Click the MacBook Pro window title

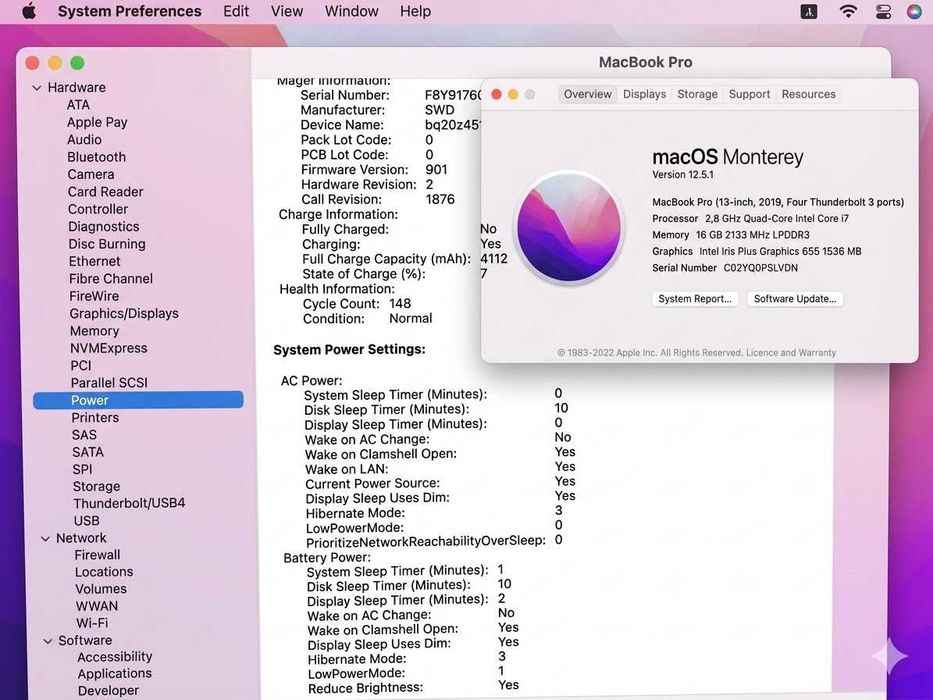pos(645,62)
